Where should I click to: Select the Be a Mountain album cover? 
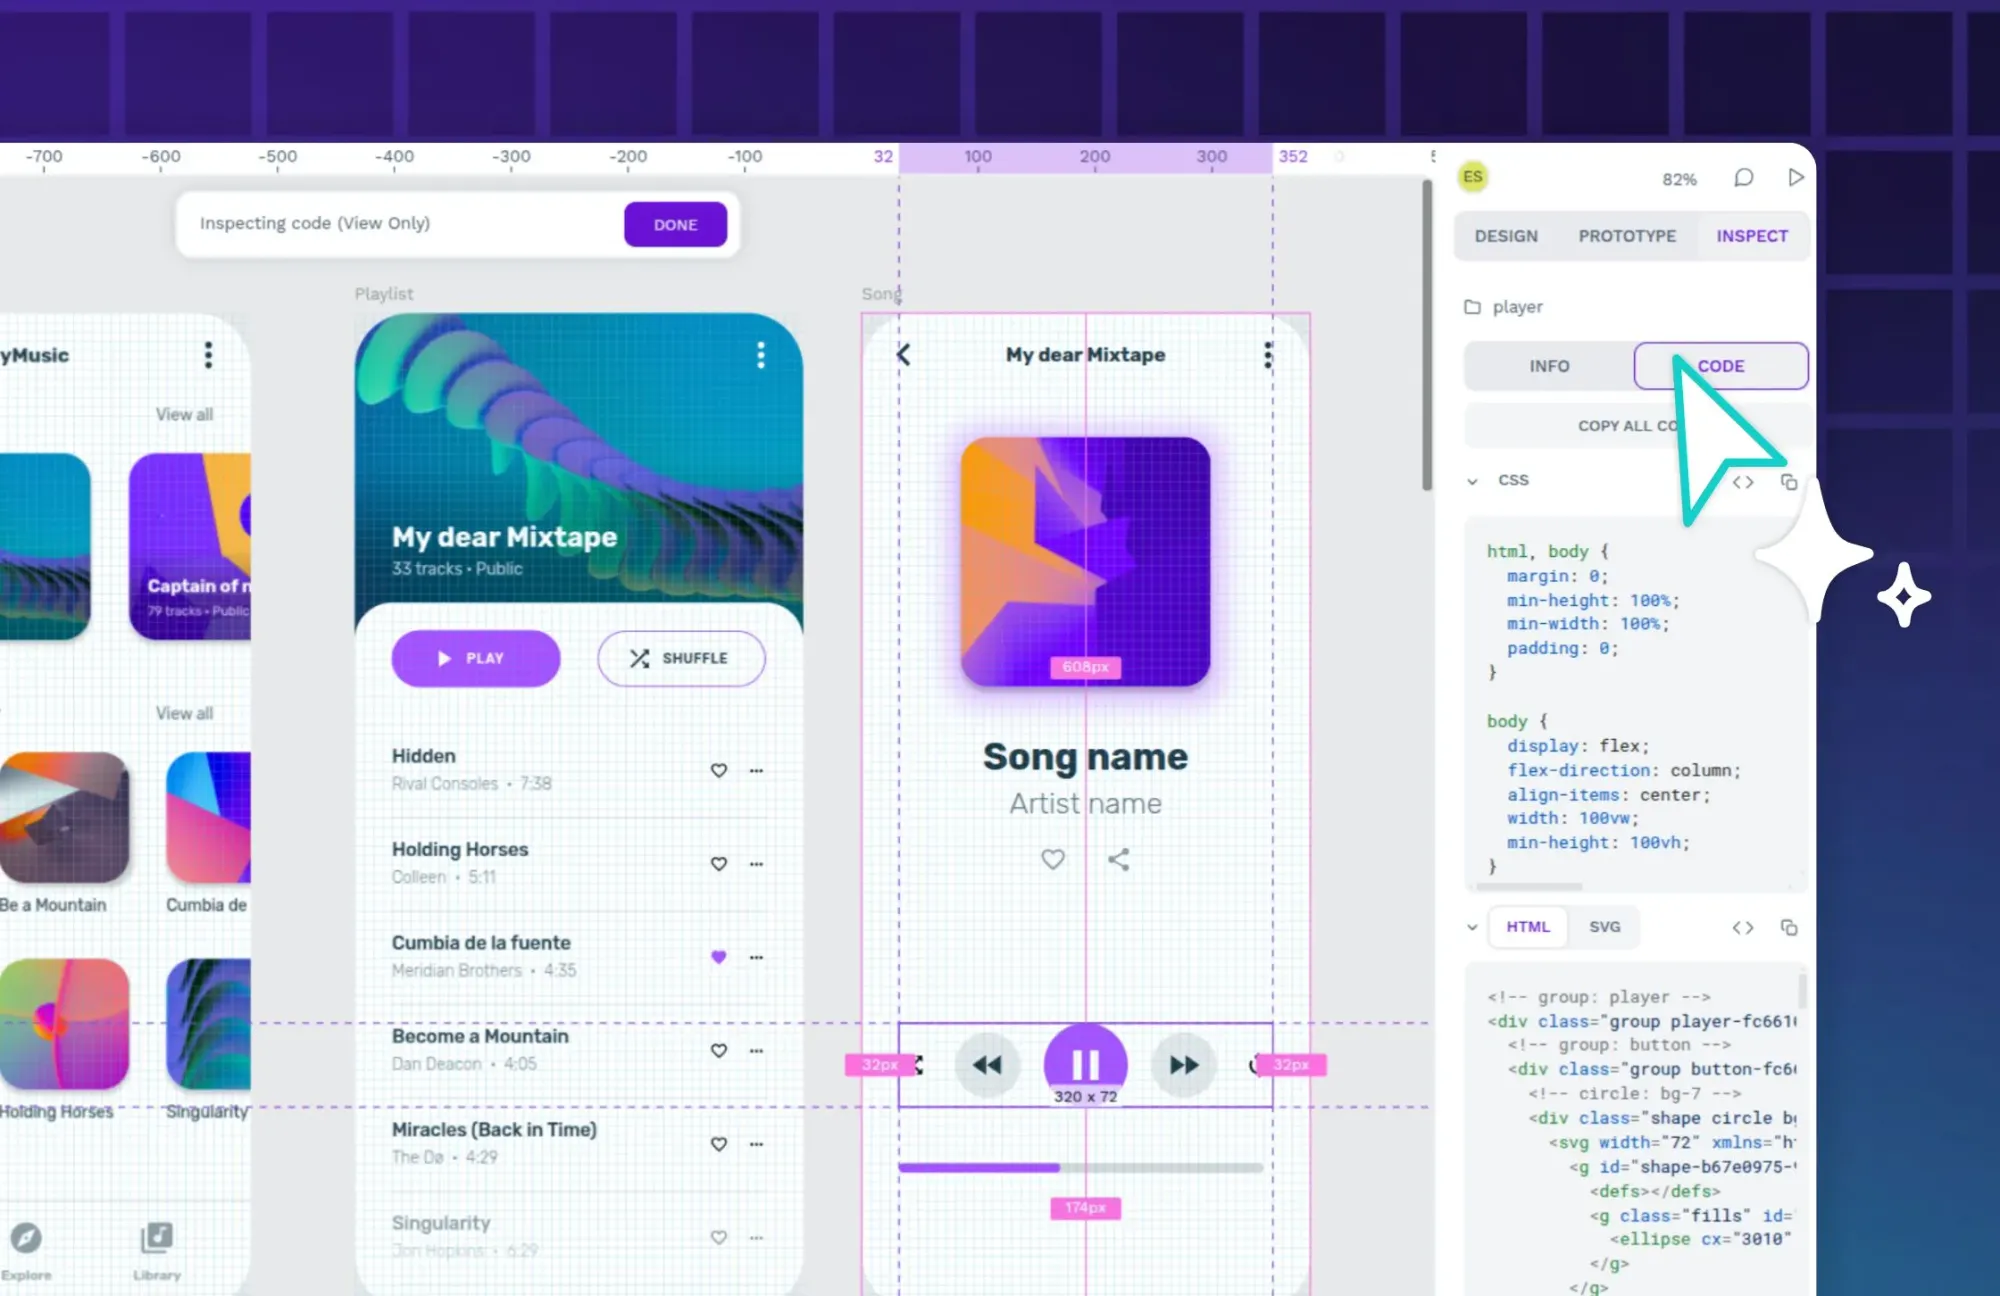pos(65,818)
